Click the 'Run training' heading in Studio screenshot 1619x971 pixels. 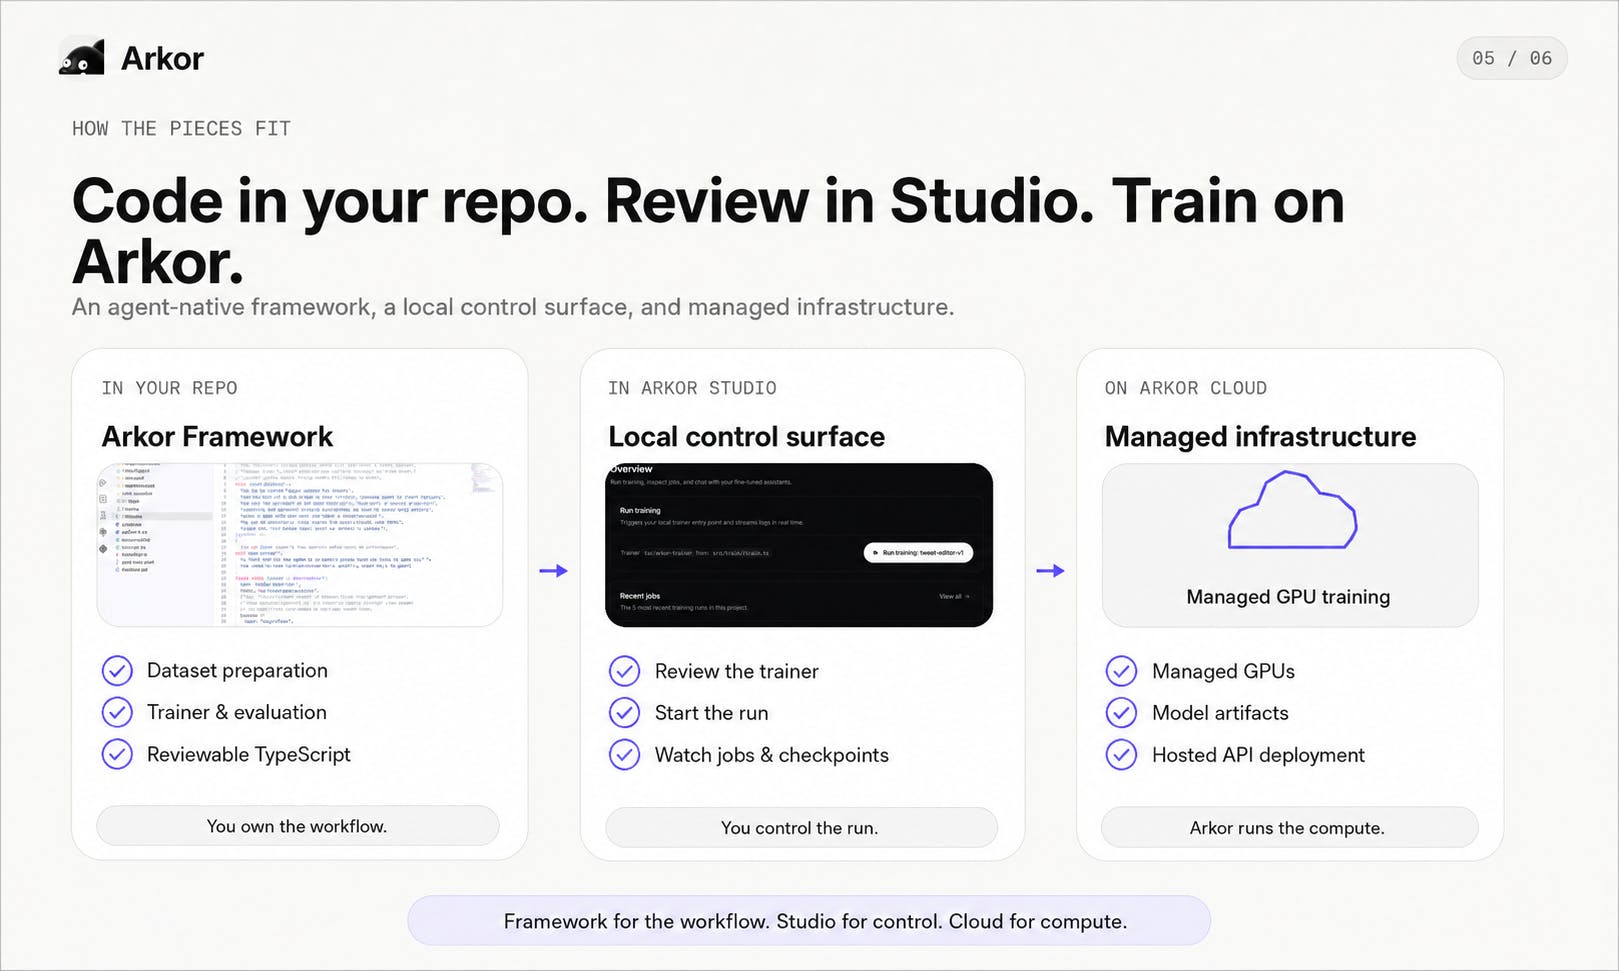point(640,510)
